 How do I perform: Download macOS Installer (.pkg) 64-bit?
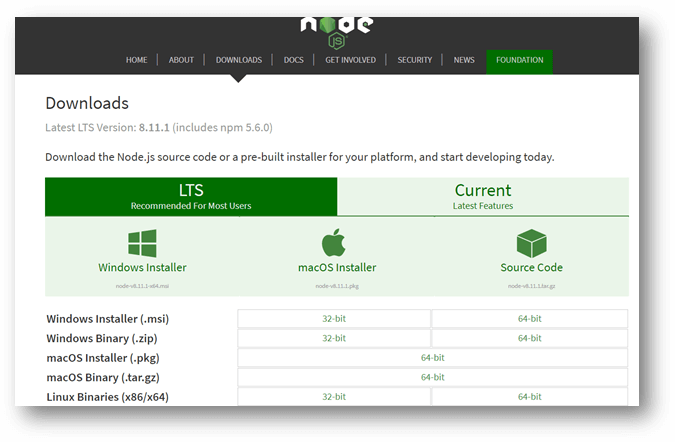pyautogui.click(x=433, y=358)
